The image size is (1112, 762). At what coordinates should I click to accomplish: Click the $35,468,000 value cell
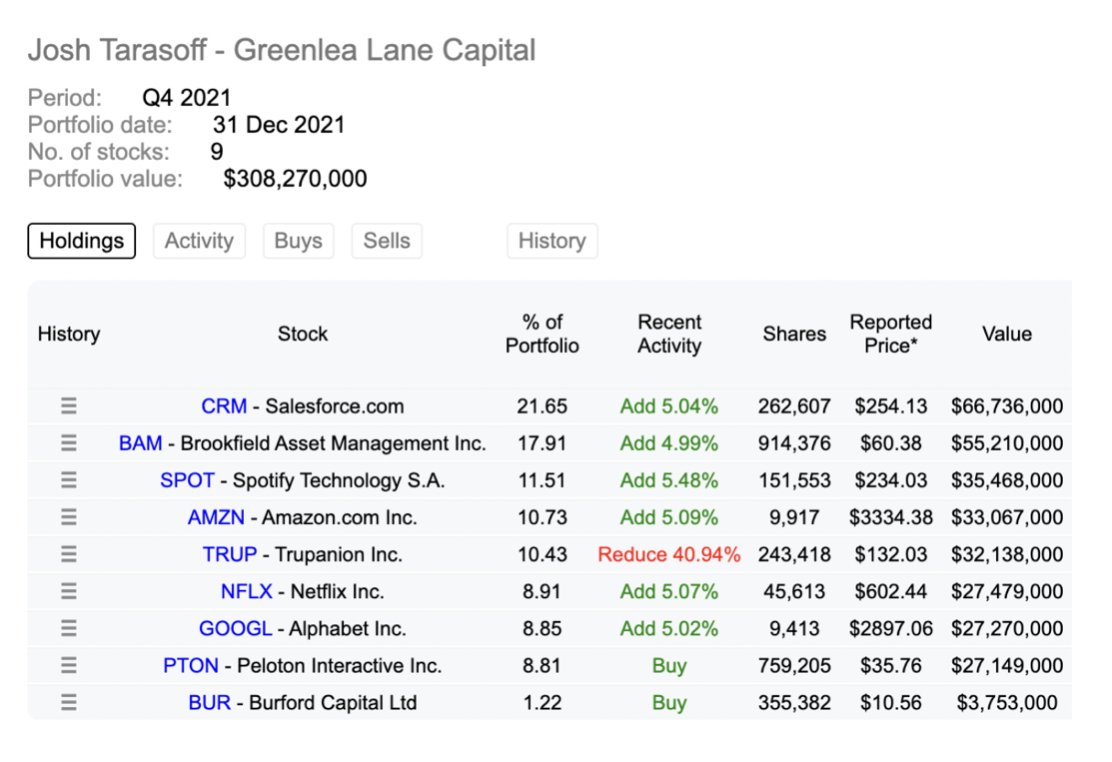pyautogui.click(x=1007, y=480)
